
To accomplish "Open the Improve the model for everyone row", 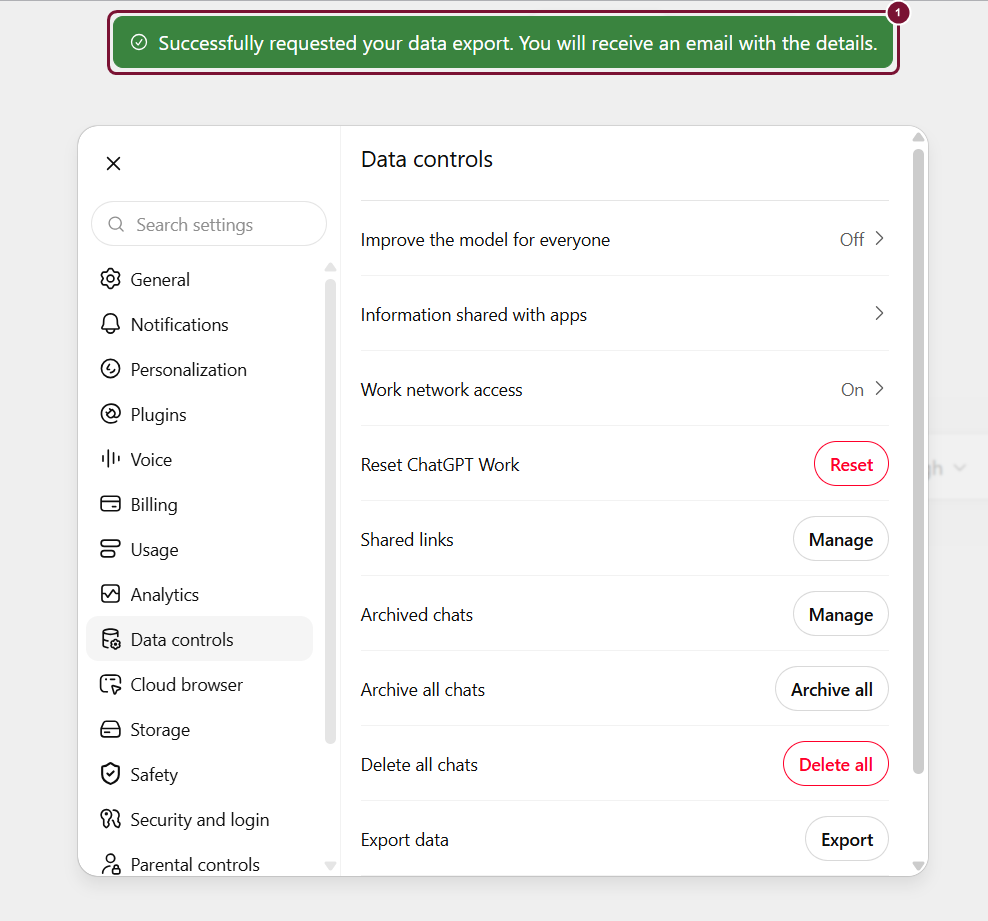I will (x=624, y=239).
